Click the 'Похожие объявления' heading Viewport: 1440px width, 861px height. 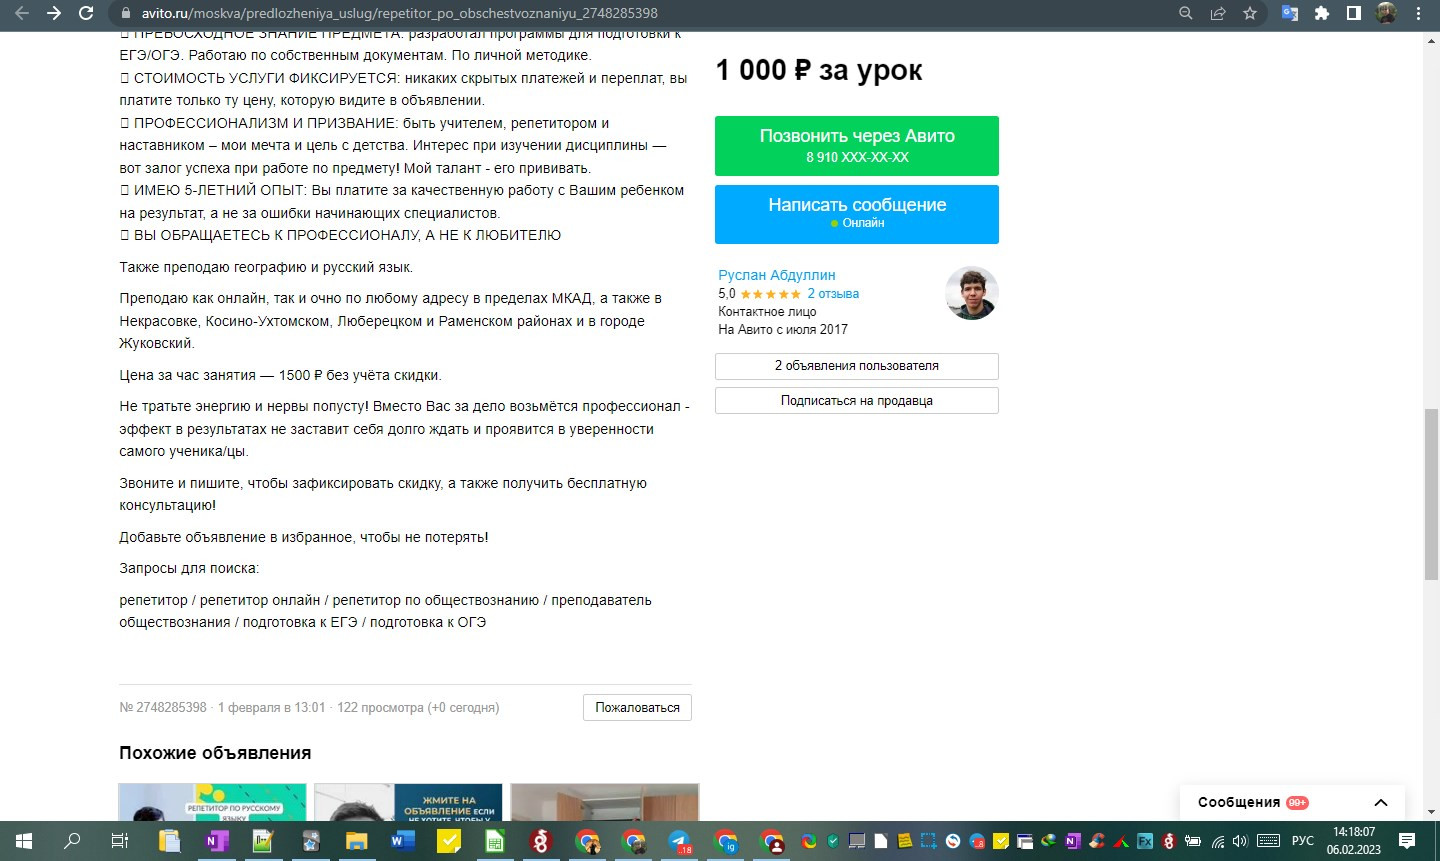point(215,753)
